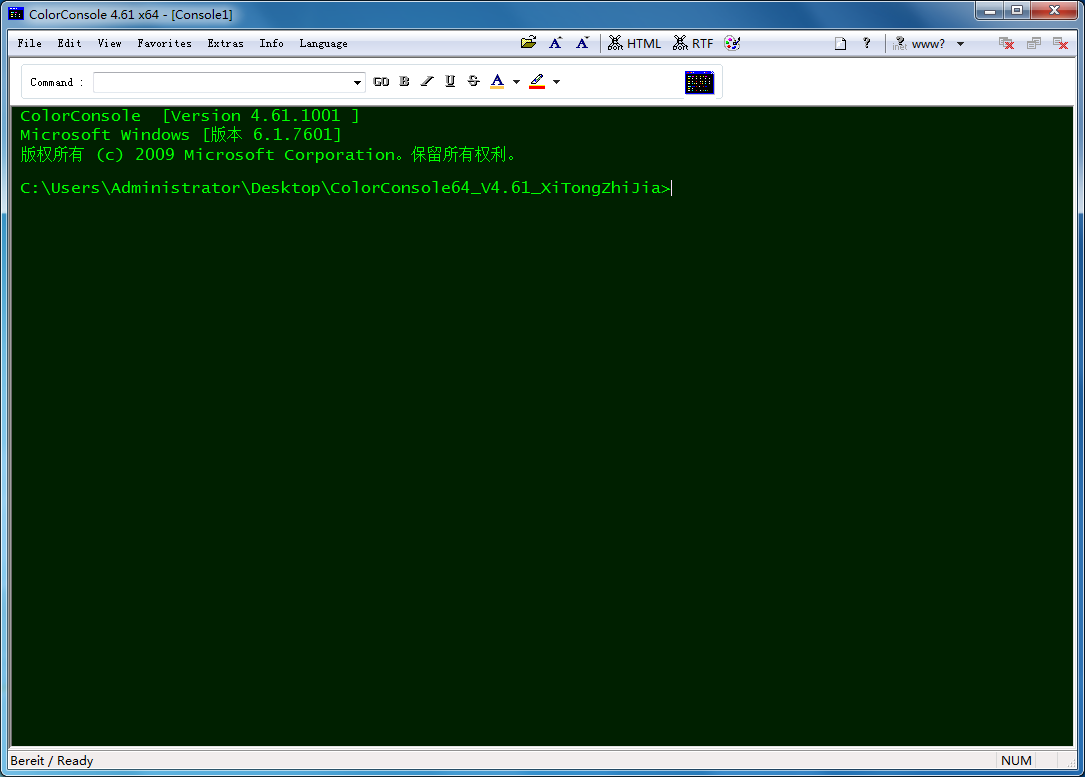Viewport: 1085px width, 777px height.
Task: Click the www? internet button
Action: click(x=919, y=44)
